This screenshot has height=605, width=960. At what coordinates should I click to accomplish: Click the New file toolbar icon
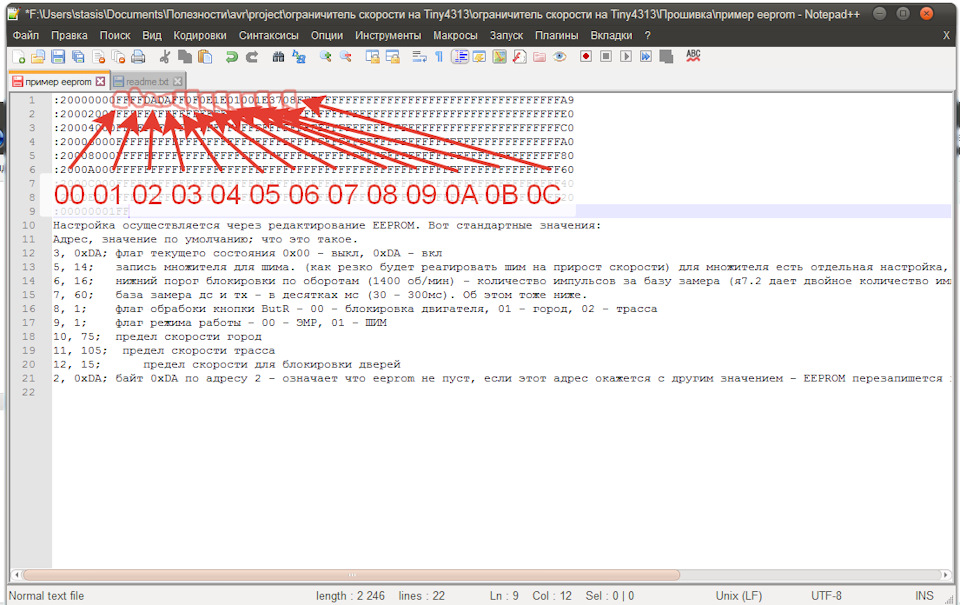19,57
